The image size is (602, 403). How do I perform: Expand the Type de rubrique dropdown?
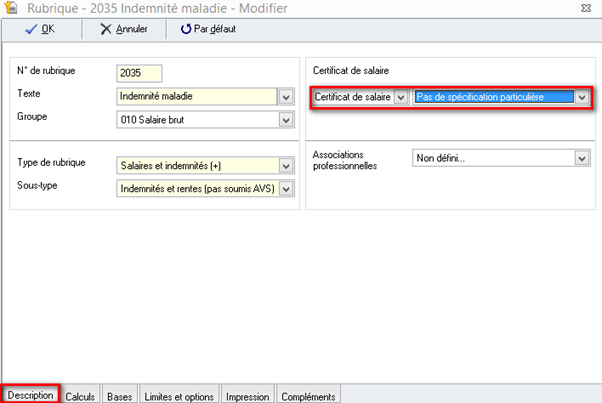(x=285, y=165)
